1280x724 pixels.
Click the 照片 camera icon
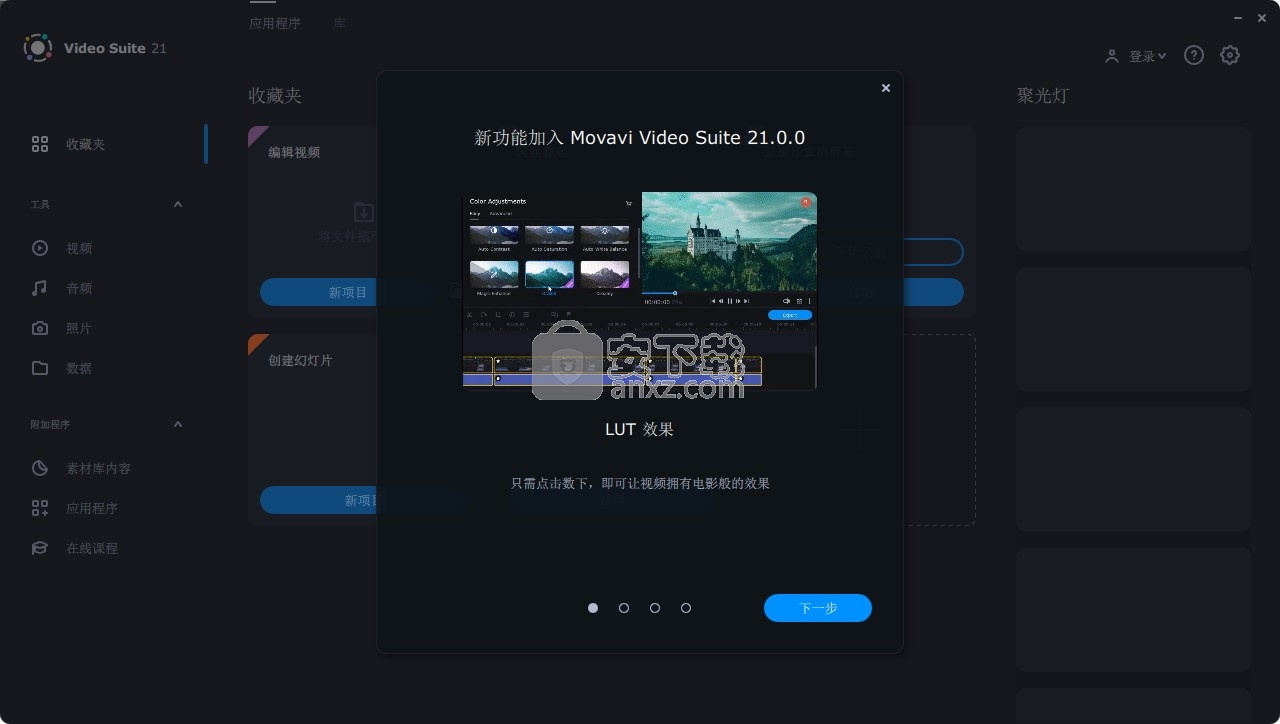coord(40,328)
